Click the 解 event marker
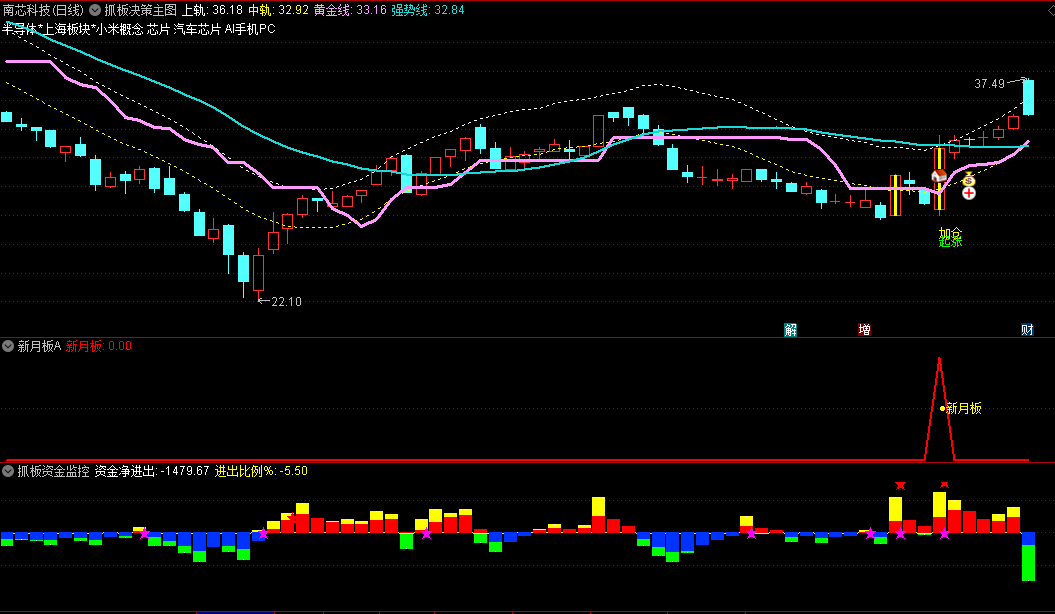This screenshot has height=614, width=1055. [x=791, y=330]
